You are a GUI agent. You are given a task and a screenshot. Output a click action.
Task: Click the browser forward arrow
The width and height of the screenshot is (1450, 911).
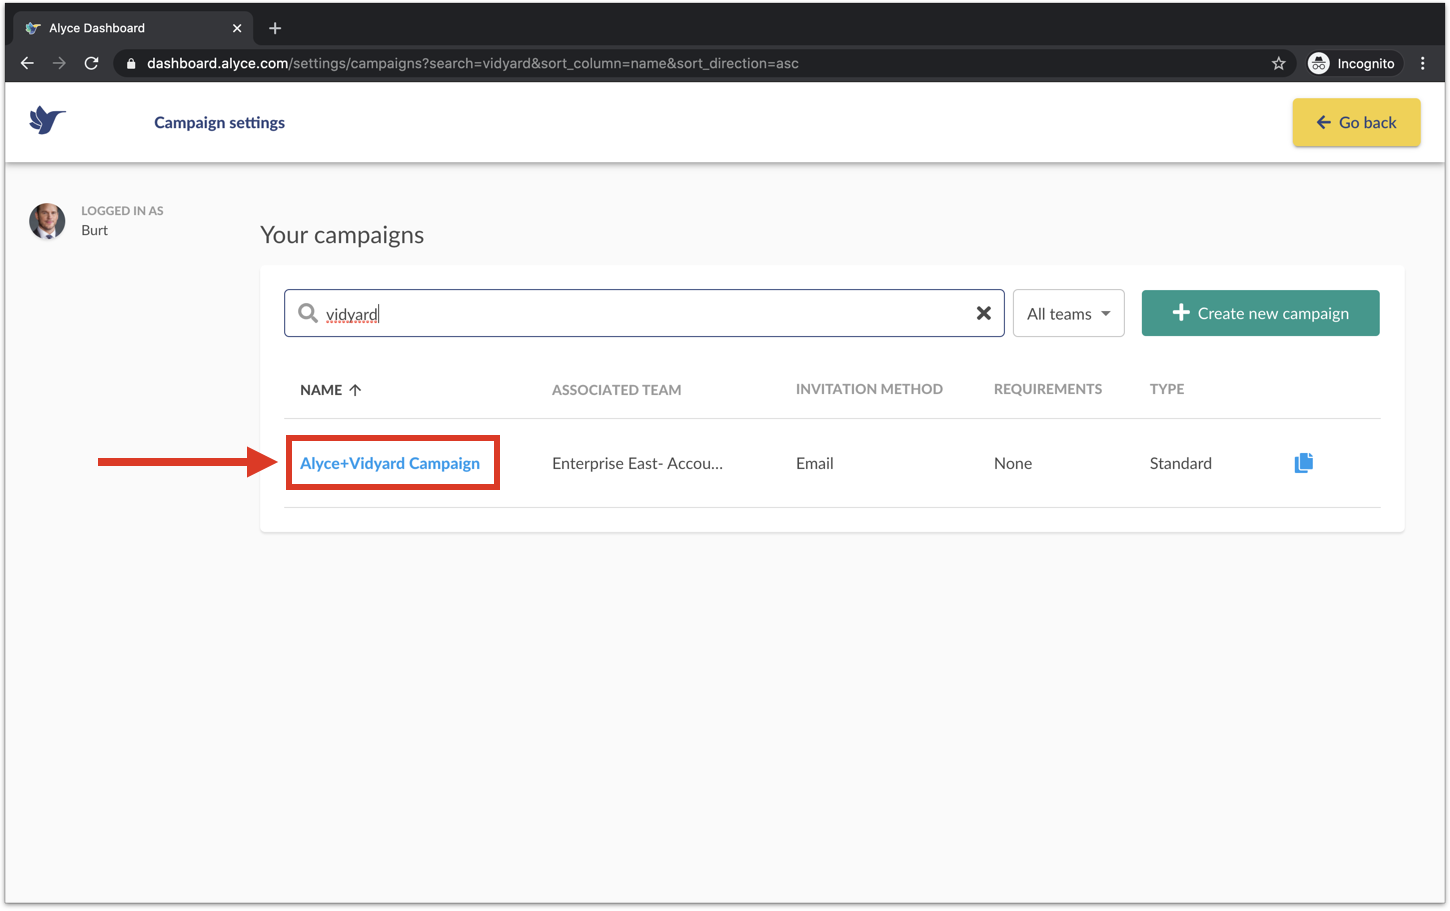[x=59, y=63]
